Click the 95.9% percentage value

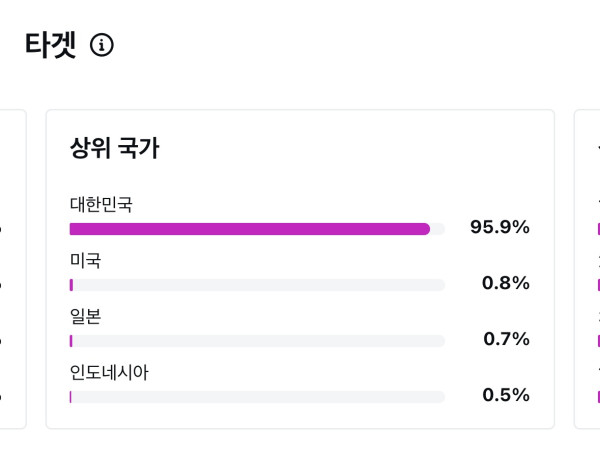pos(499,227)
